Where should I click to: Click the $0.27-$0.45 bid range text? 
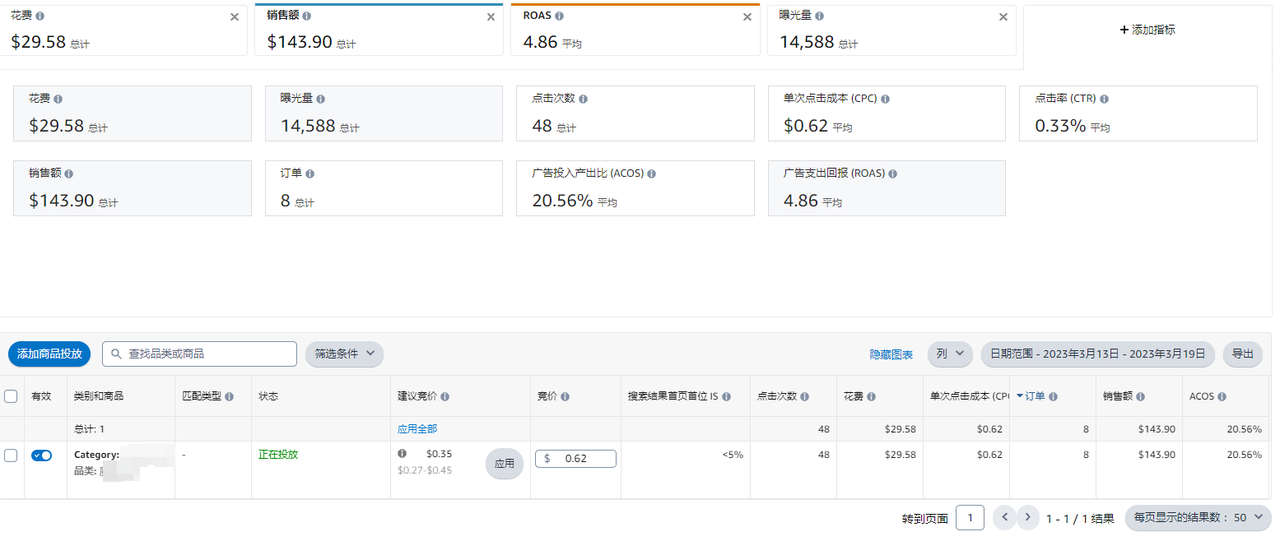point(424,470)
